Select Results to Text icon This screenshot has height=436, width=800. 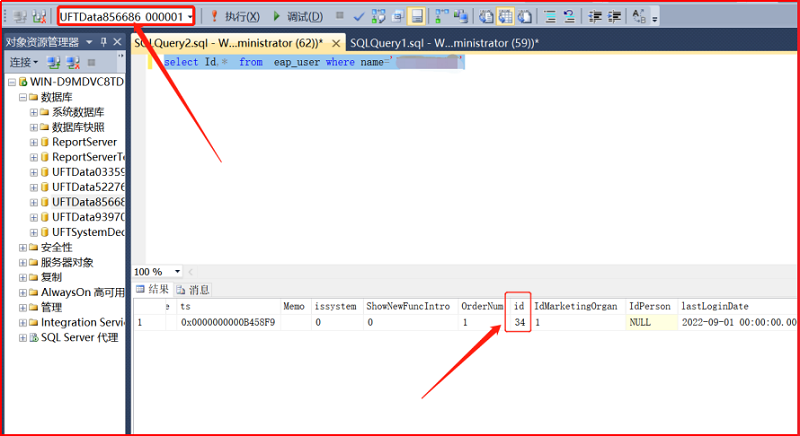[486, 17]
